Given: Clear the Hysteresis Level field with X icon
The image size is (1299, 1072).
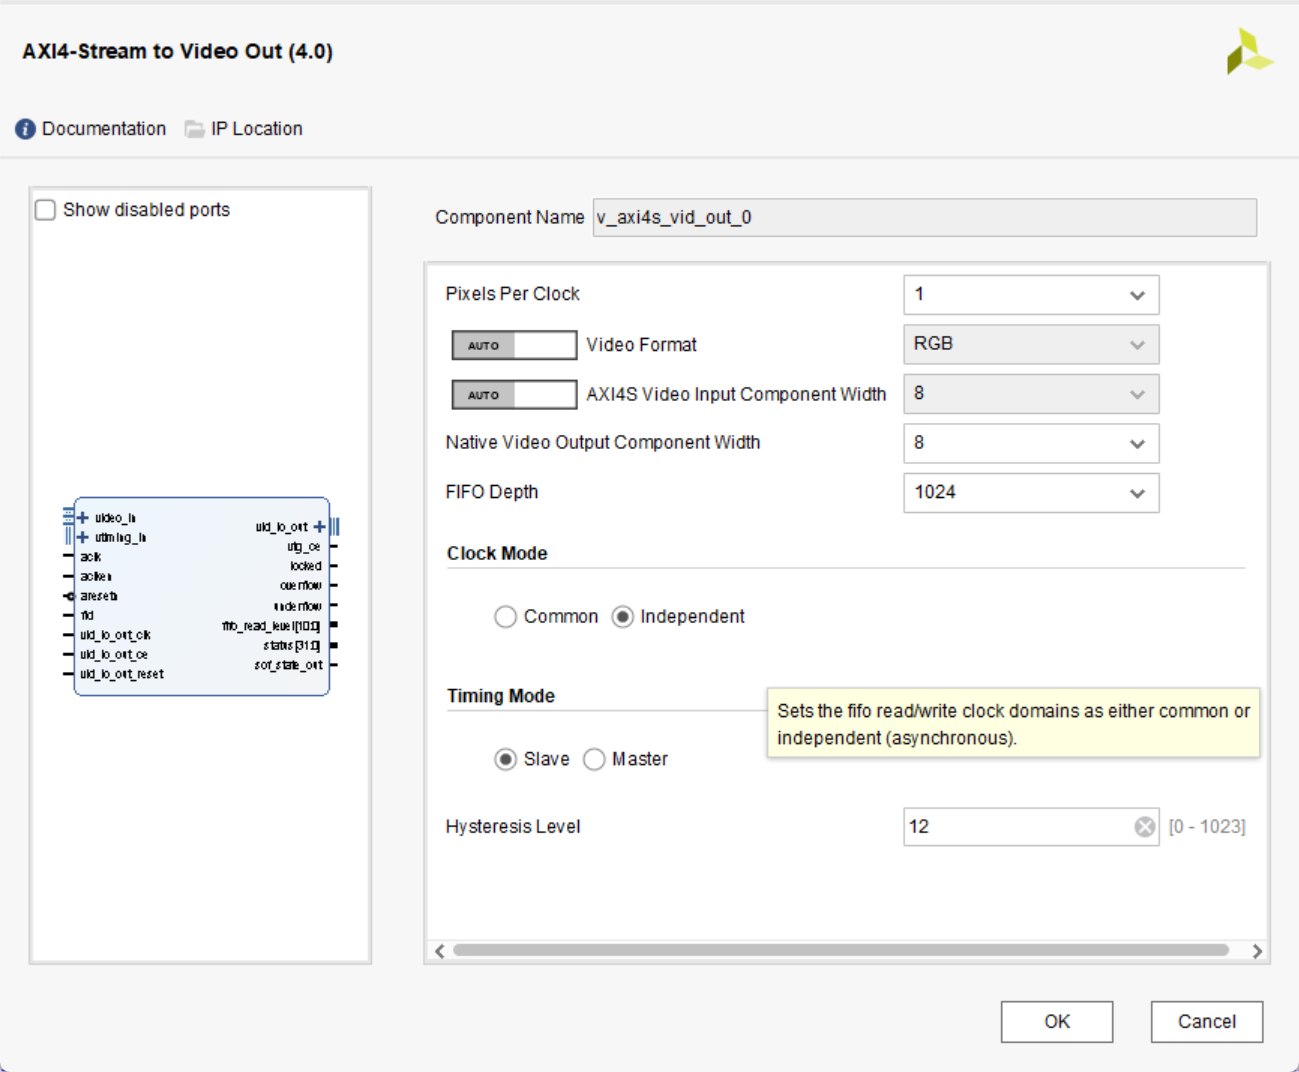Looking at the screenshot, I should (x=1144, y=827).
